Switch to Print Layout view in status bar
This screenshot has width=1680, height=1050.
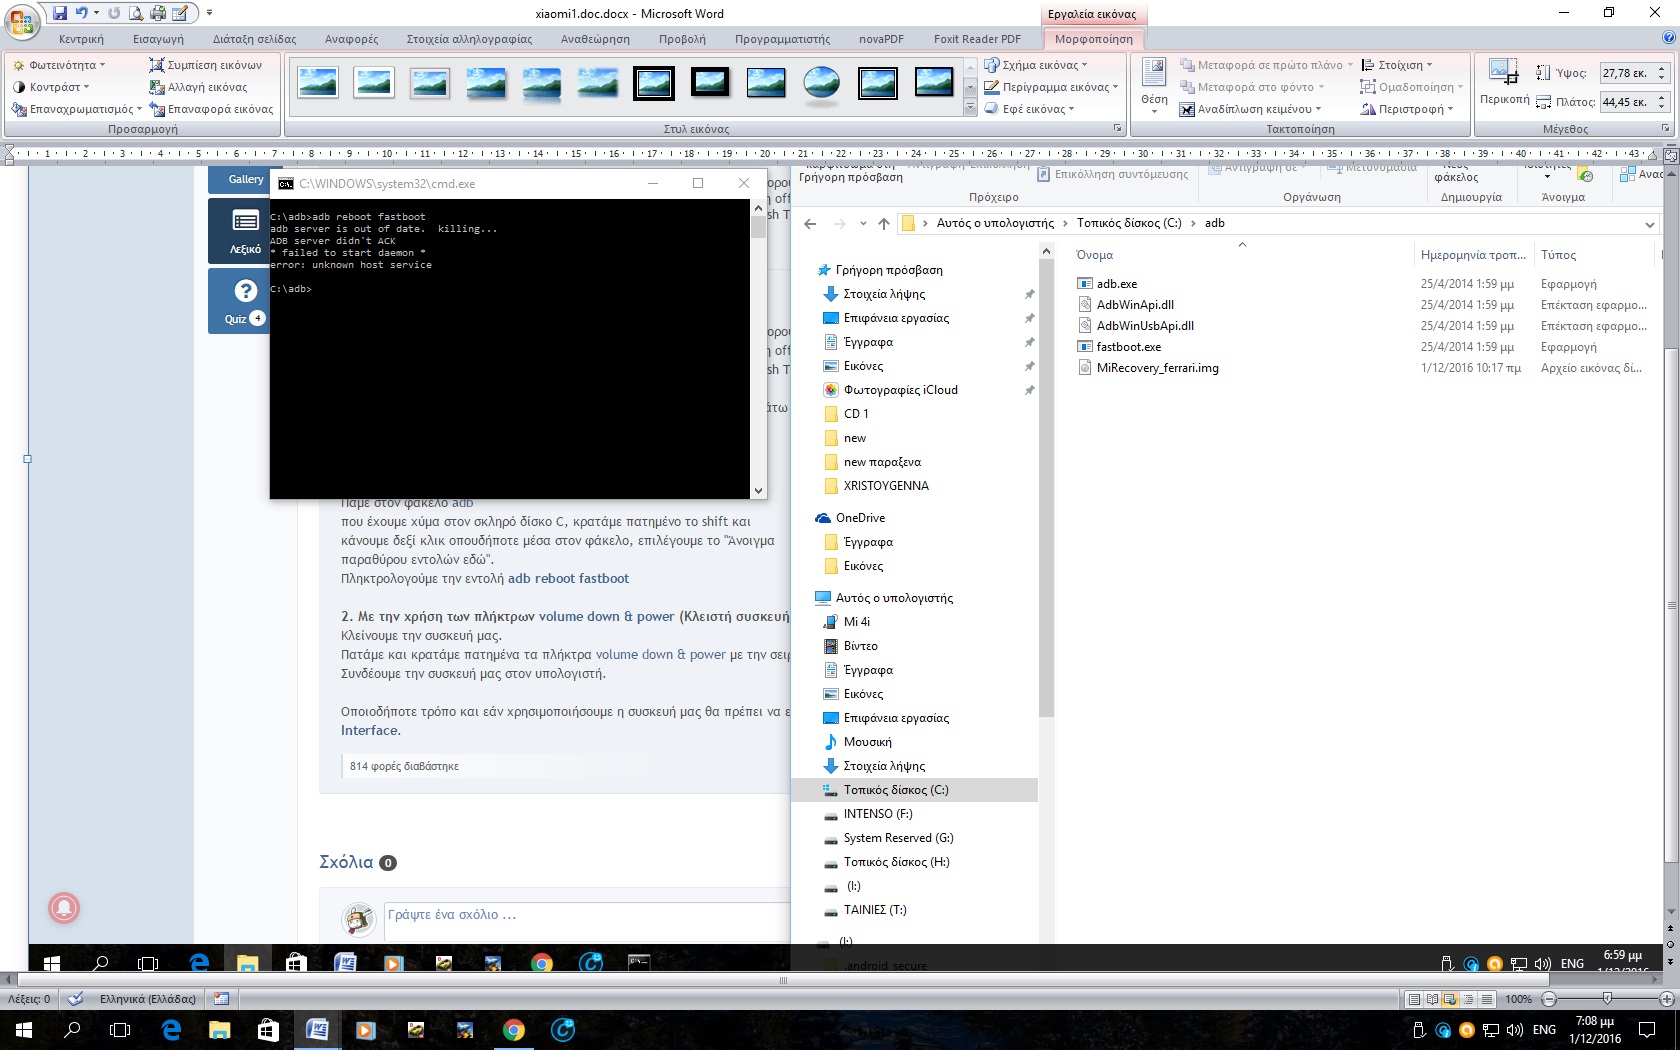1414,999
